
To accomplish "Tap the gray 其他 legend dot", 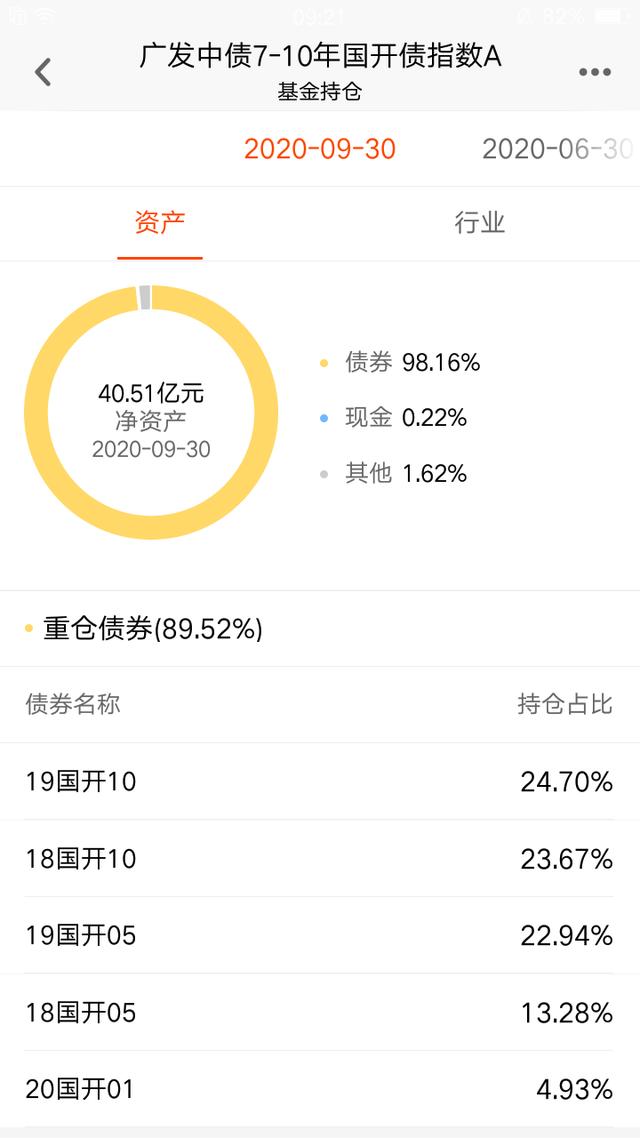I will [x=324, y=474].
